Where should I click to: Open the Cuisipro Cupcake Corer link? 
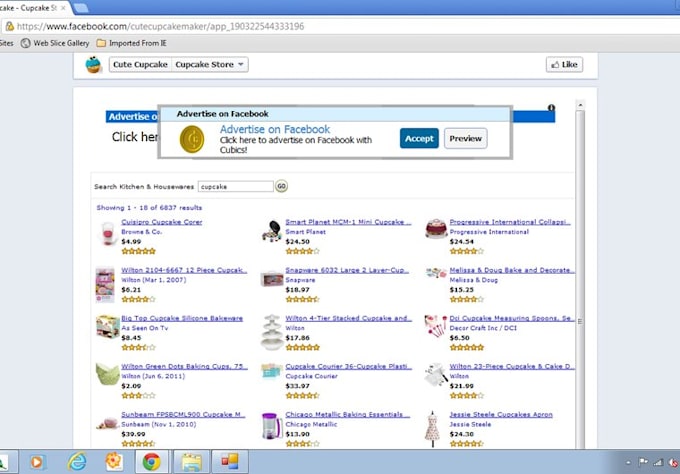pos(161,222)
